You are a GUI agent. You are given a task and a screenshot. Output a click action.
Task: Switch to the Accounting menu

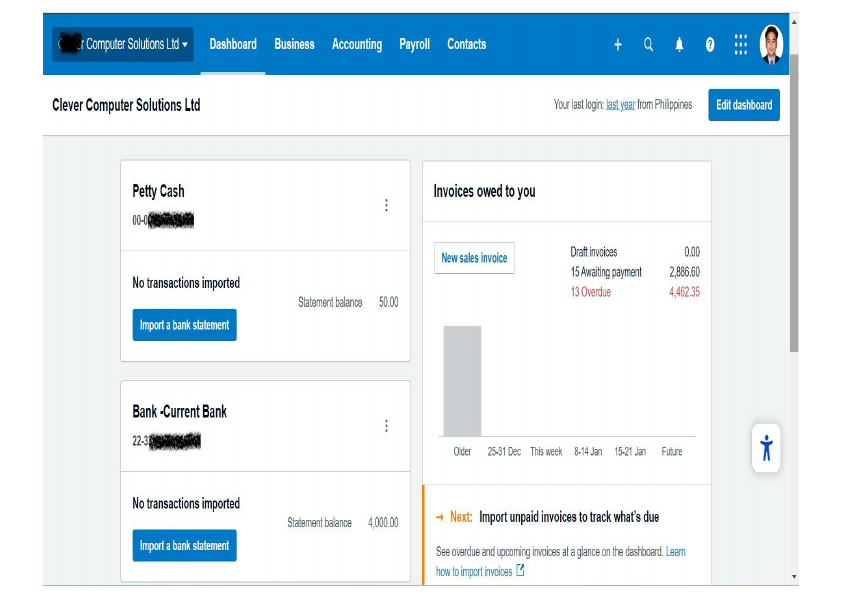(x=357, y=44)
